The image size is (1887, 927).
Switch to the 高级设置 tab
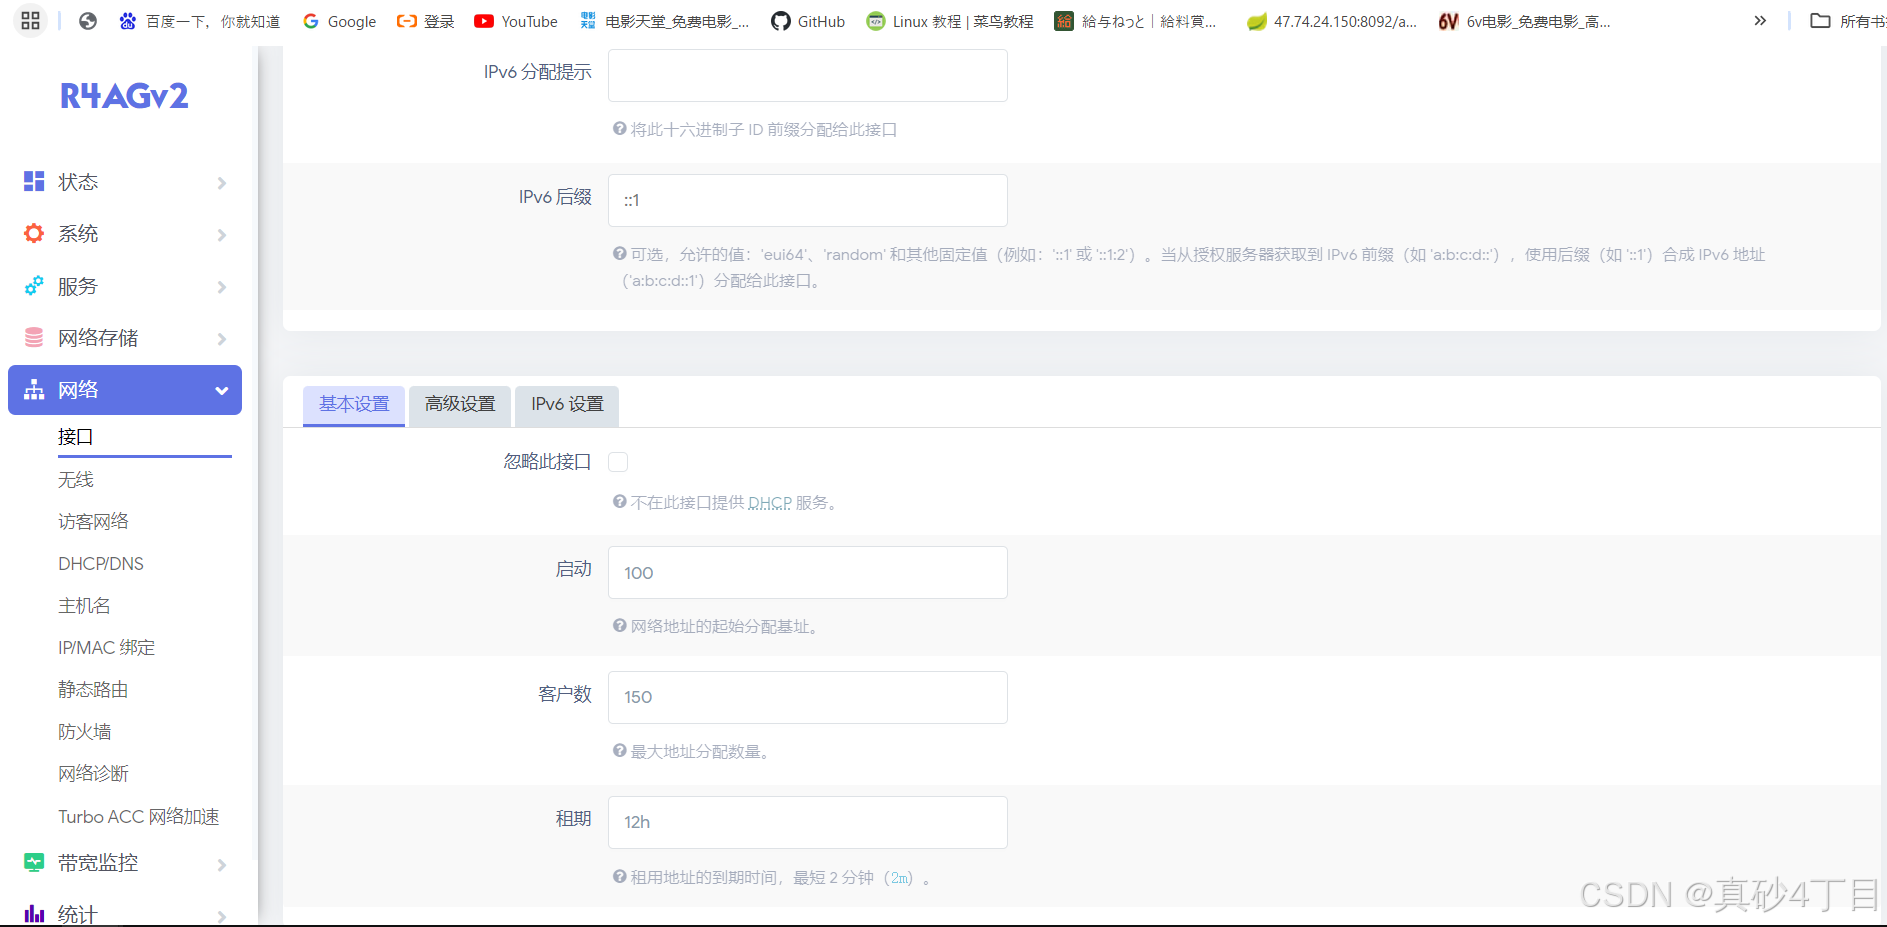(460, 405)
